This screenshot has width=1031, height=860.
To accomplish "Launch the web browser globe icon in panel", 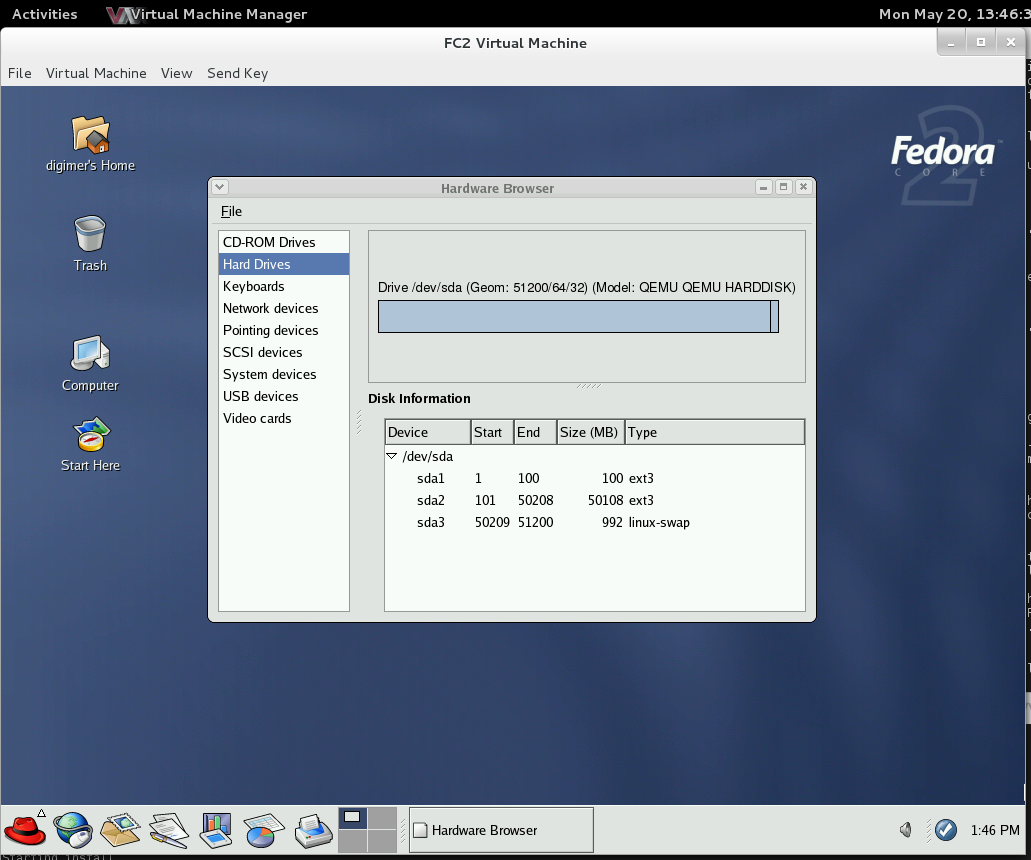I will click(x=73, y=830).
